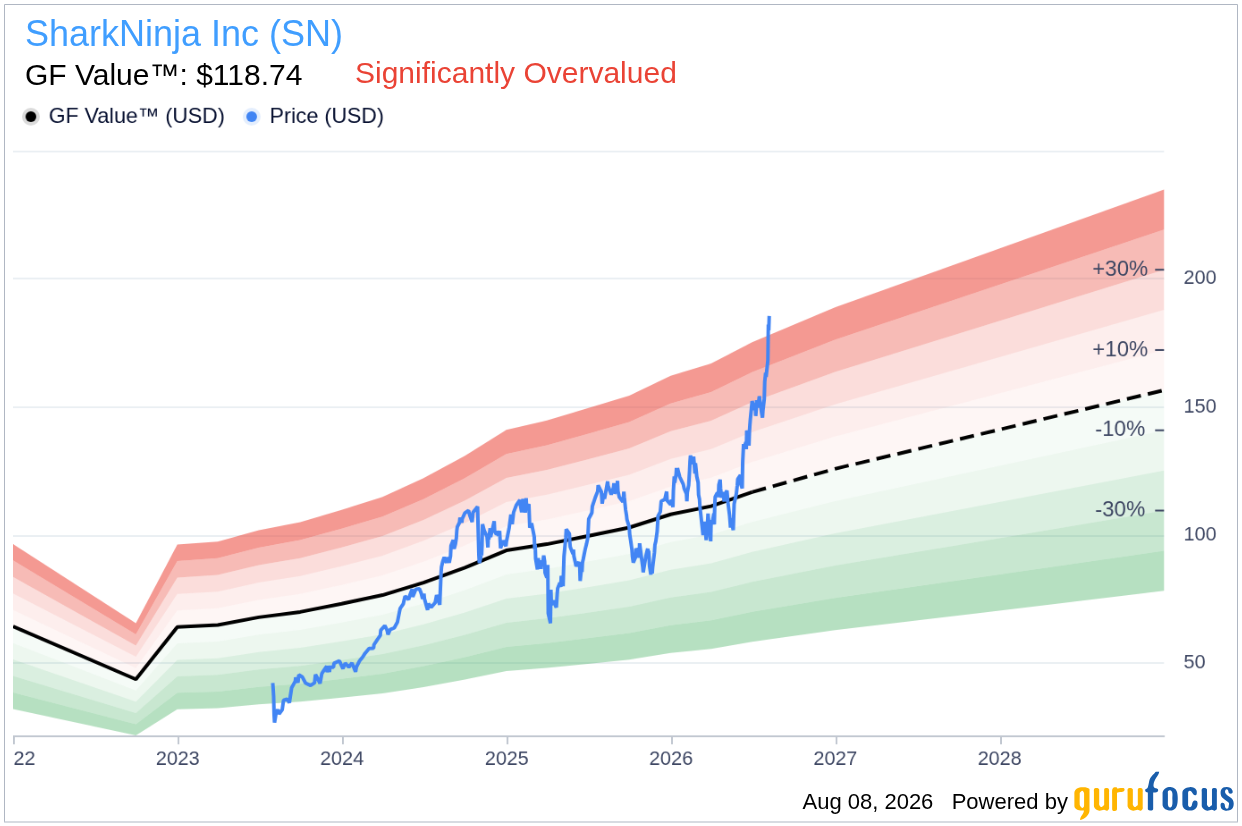Open the SharkNinja Inc (SN) title link
Image resolution: width=1242 pixels, height=826 pixels.
coord(184,34)
